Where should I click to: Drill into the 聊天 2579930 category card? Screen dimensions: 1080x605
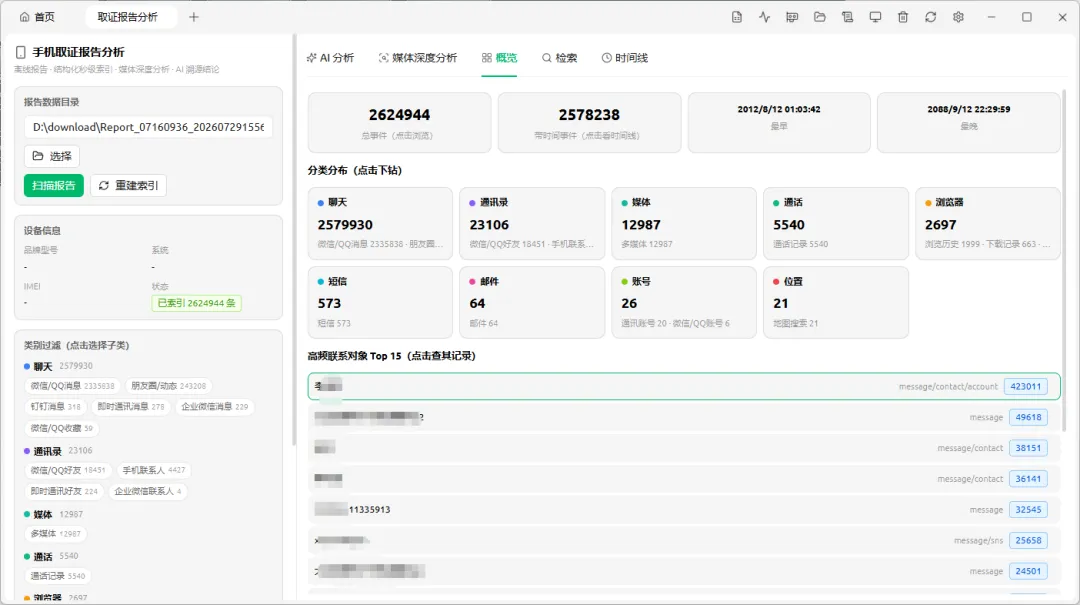point(380,223)
